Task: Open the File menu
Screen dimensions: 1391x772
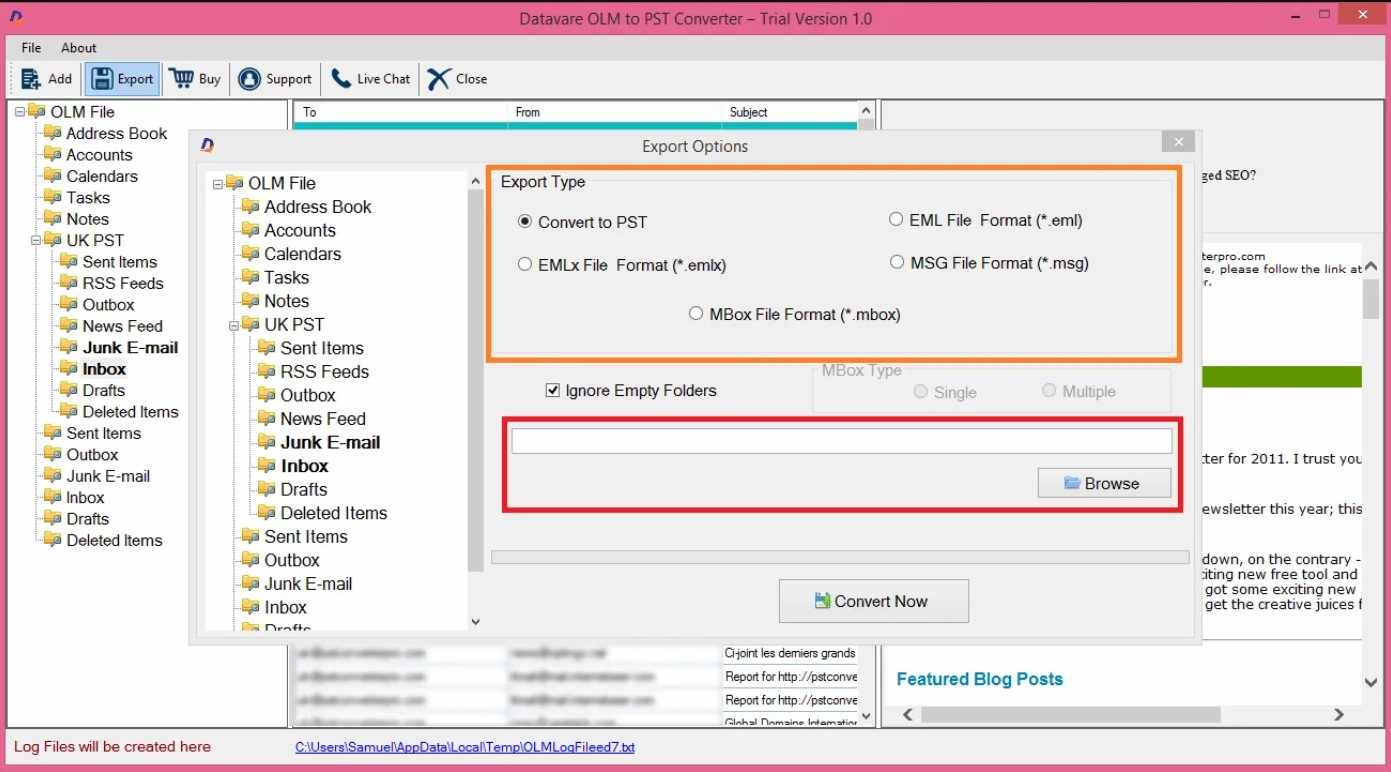Action: (x=31, y=47)
